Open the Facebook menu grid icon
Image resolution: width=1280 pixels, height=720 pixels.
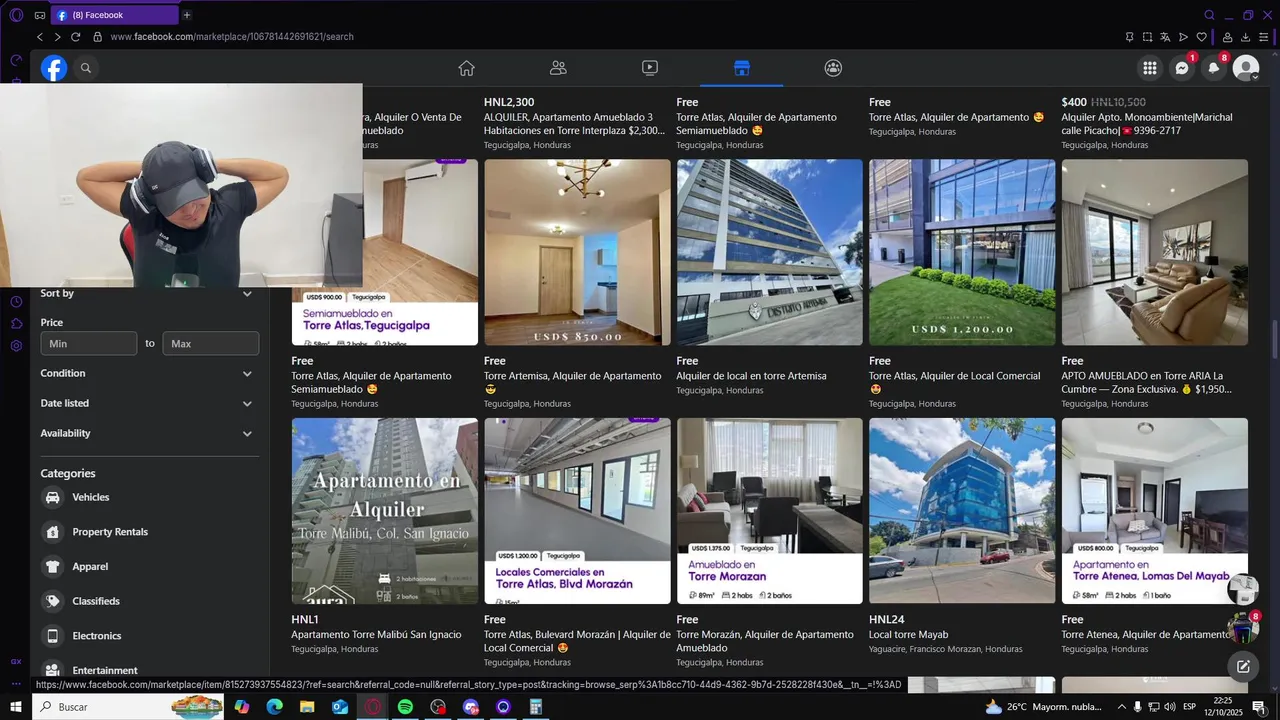coord(1150,68)
